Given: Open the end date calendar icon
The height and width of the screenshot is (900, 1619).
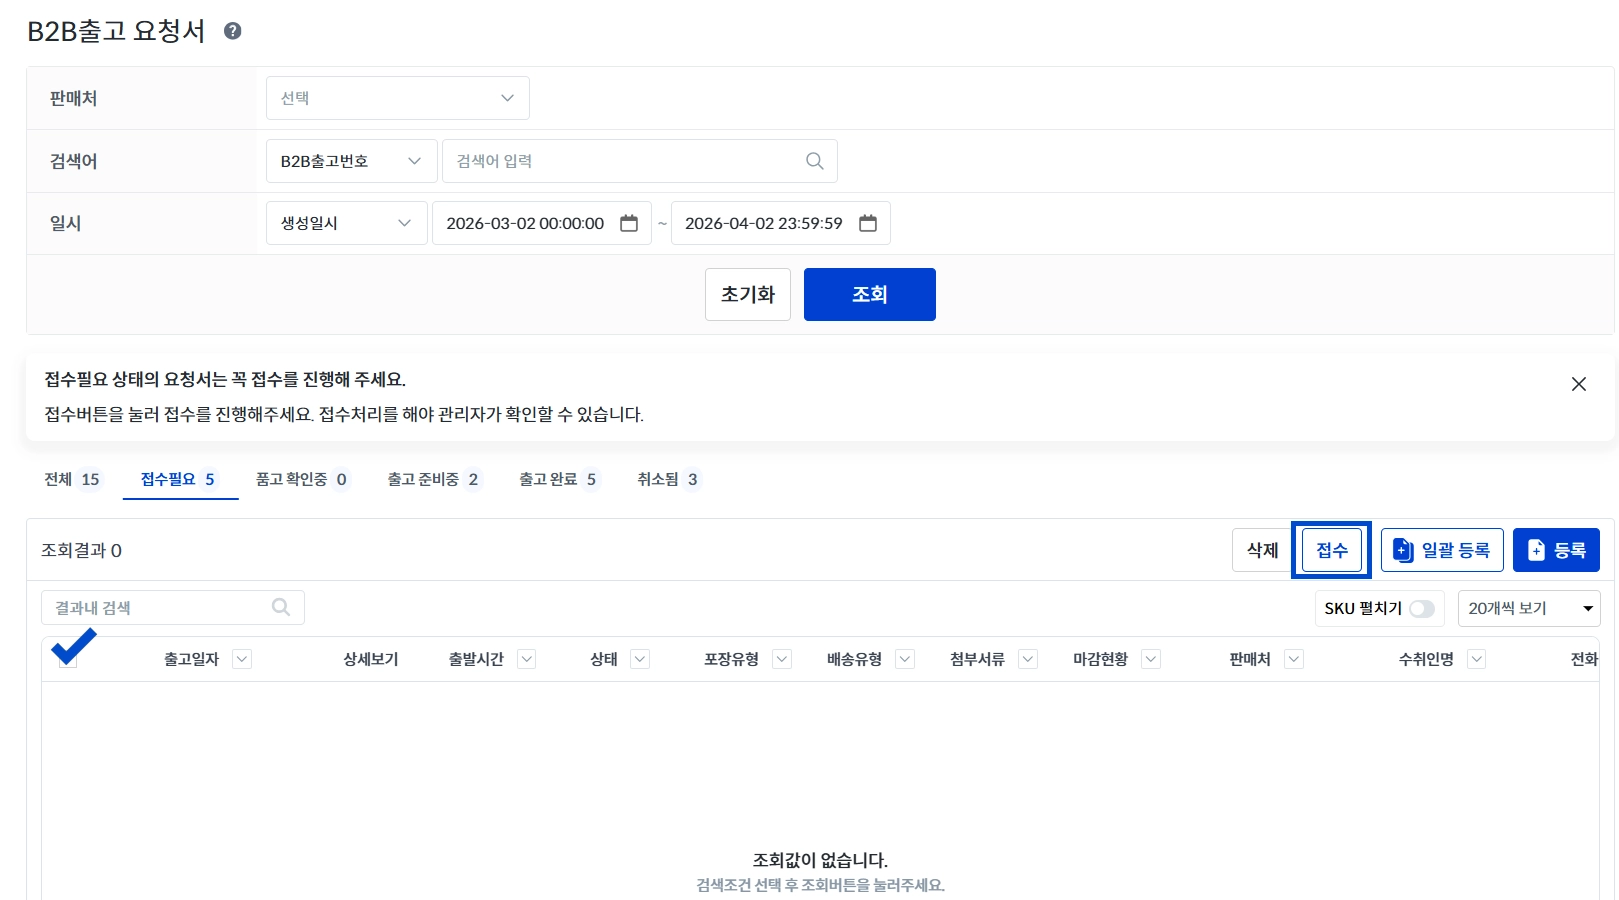Looking at the screenshot, I should (868, 223).
